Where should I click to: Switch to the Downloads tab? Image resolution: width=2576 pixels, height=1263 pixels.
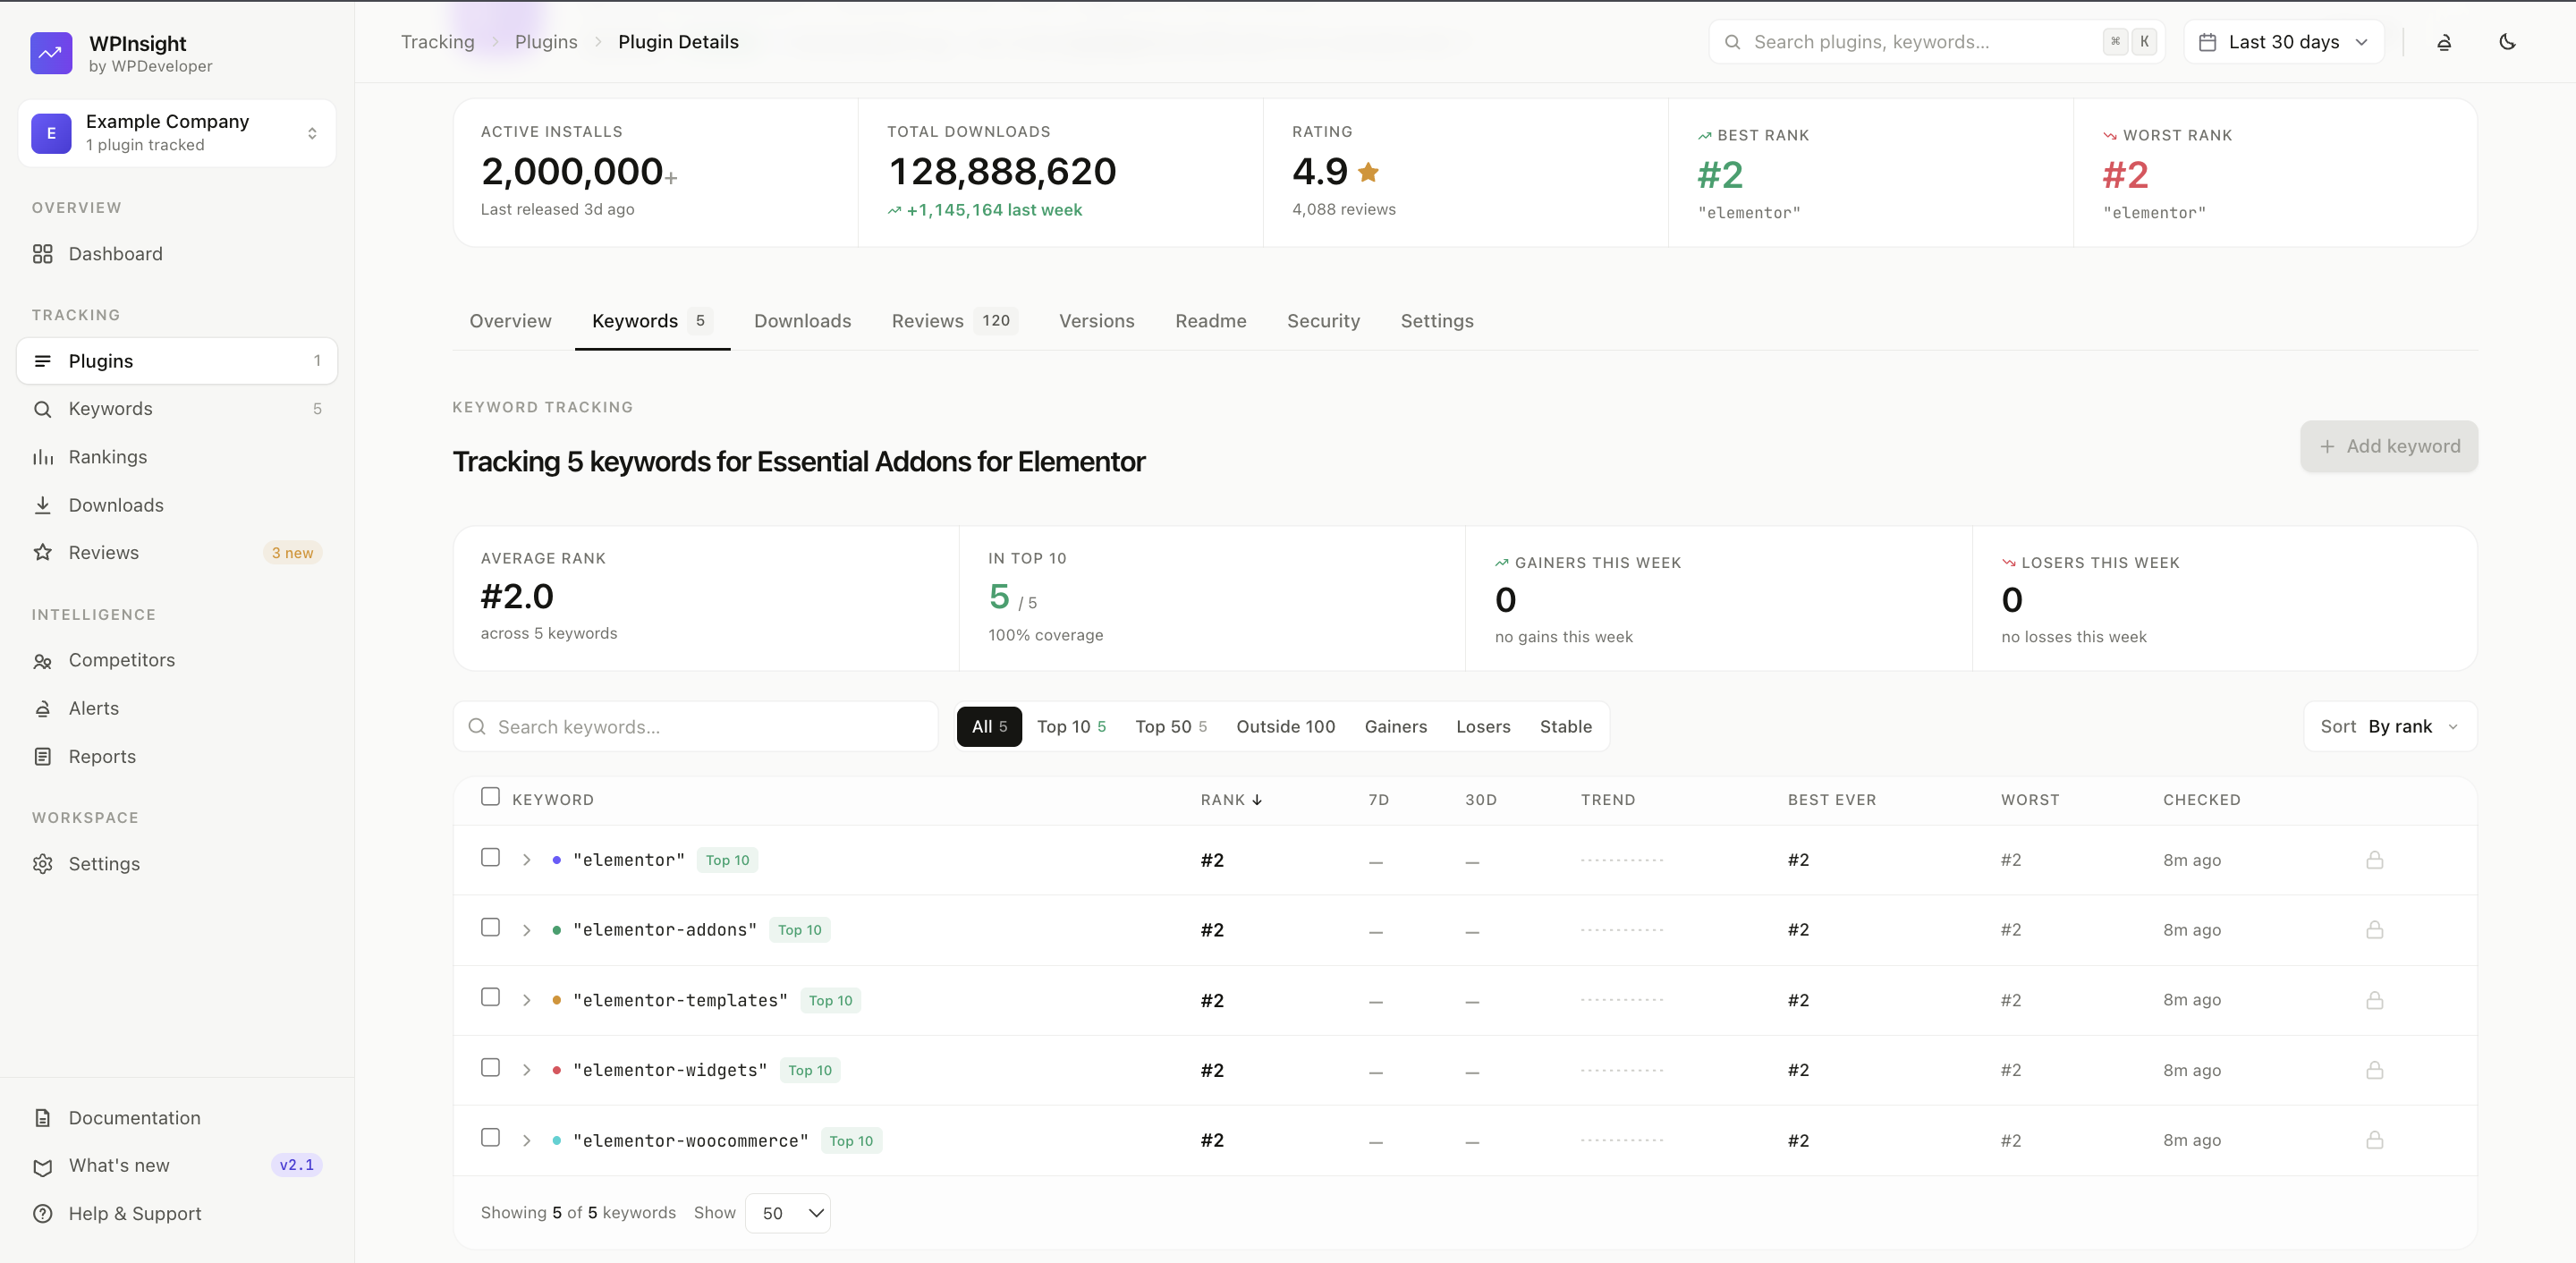click(802, 321)
